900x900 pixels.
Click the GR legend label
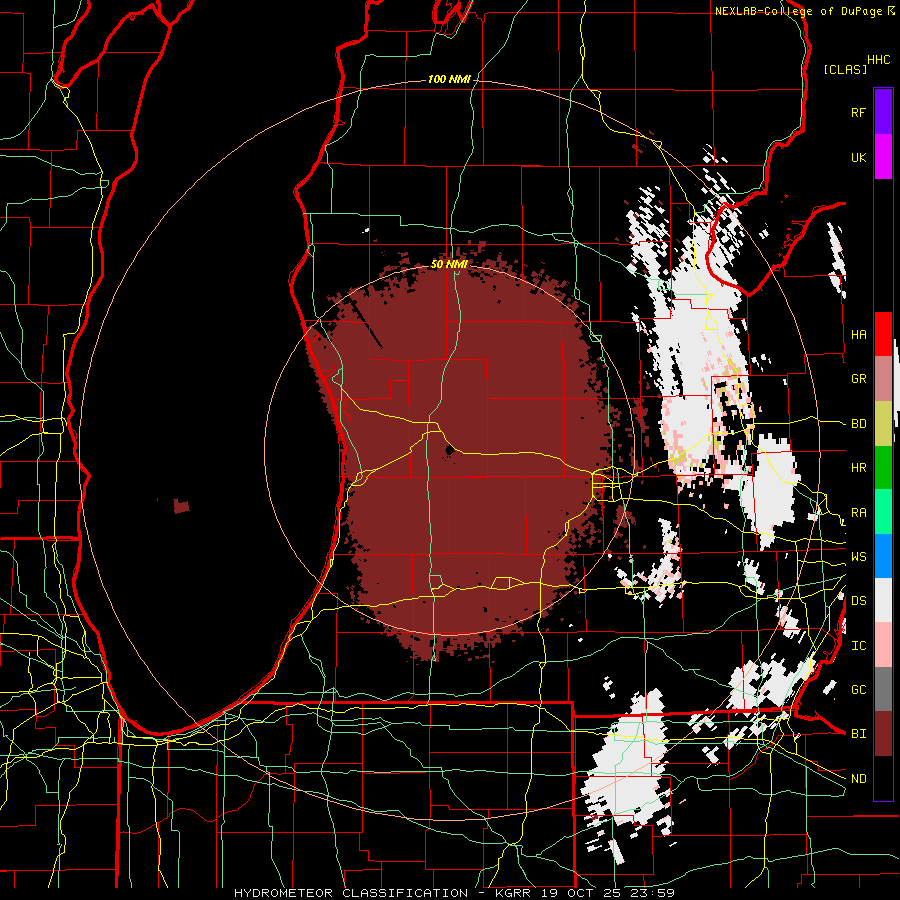tap(858, 379)
